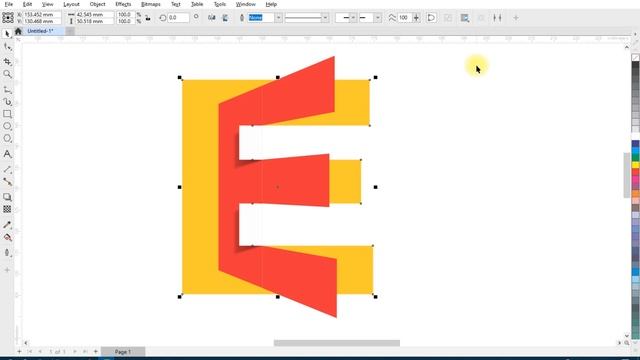This screenshot has height=360, width=640.
Task: Pick the Polygon tool
Action: [x=7, y=138]
